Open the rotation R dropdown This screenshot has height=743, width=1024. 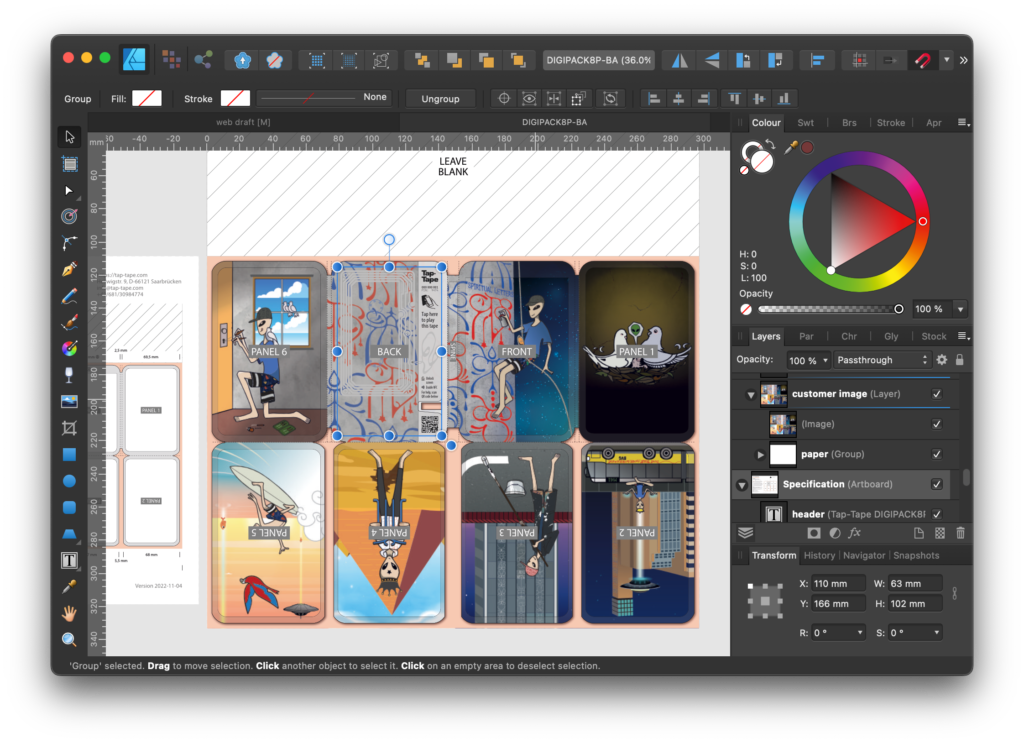pyautogui.click(x=859, y=633)
